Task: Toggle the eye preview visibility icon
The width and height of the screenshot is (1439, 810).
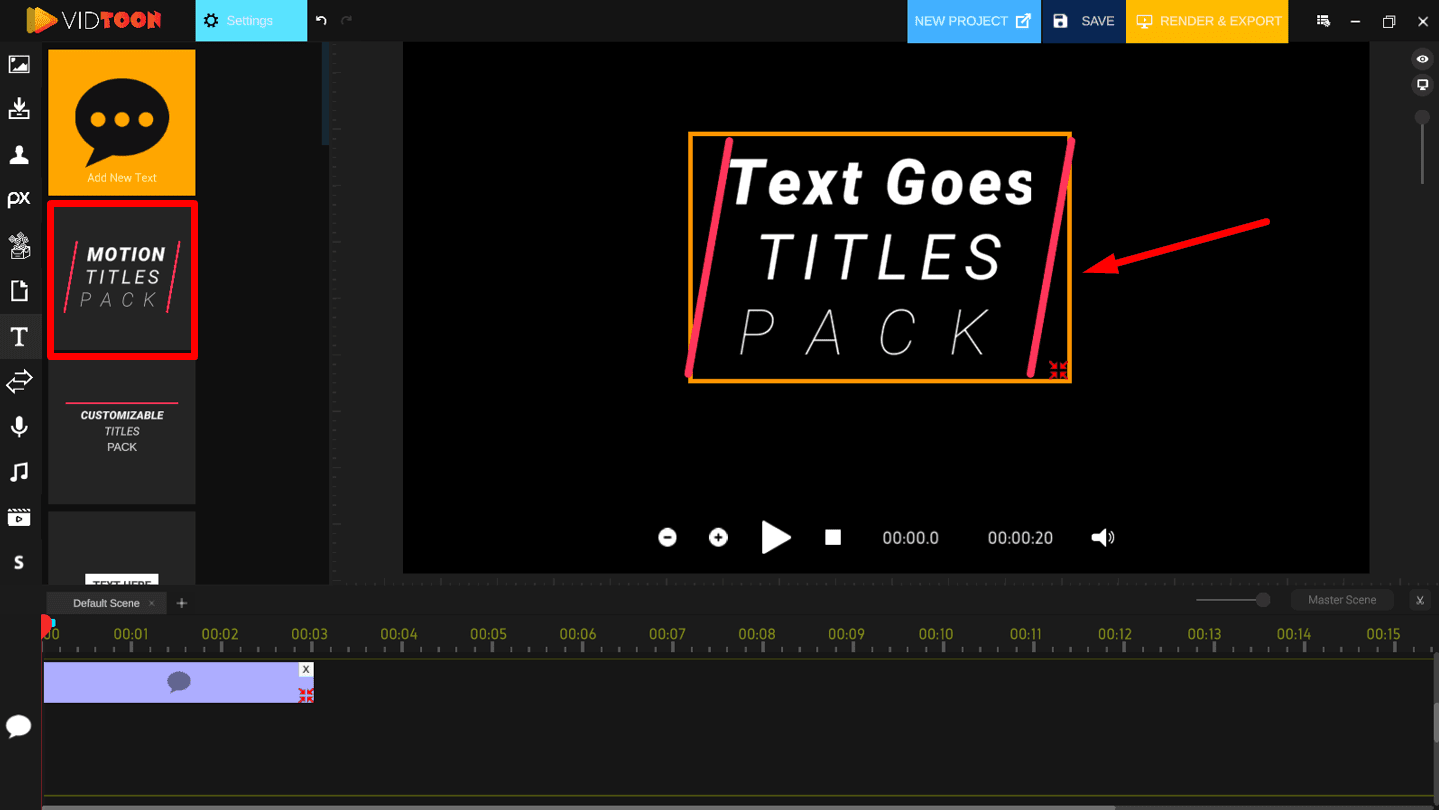Action: coord(1422,59)
